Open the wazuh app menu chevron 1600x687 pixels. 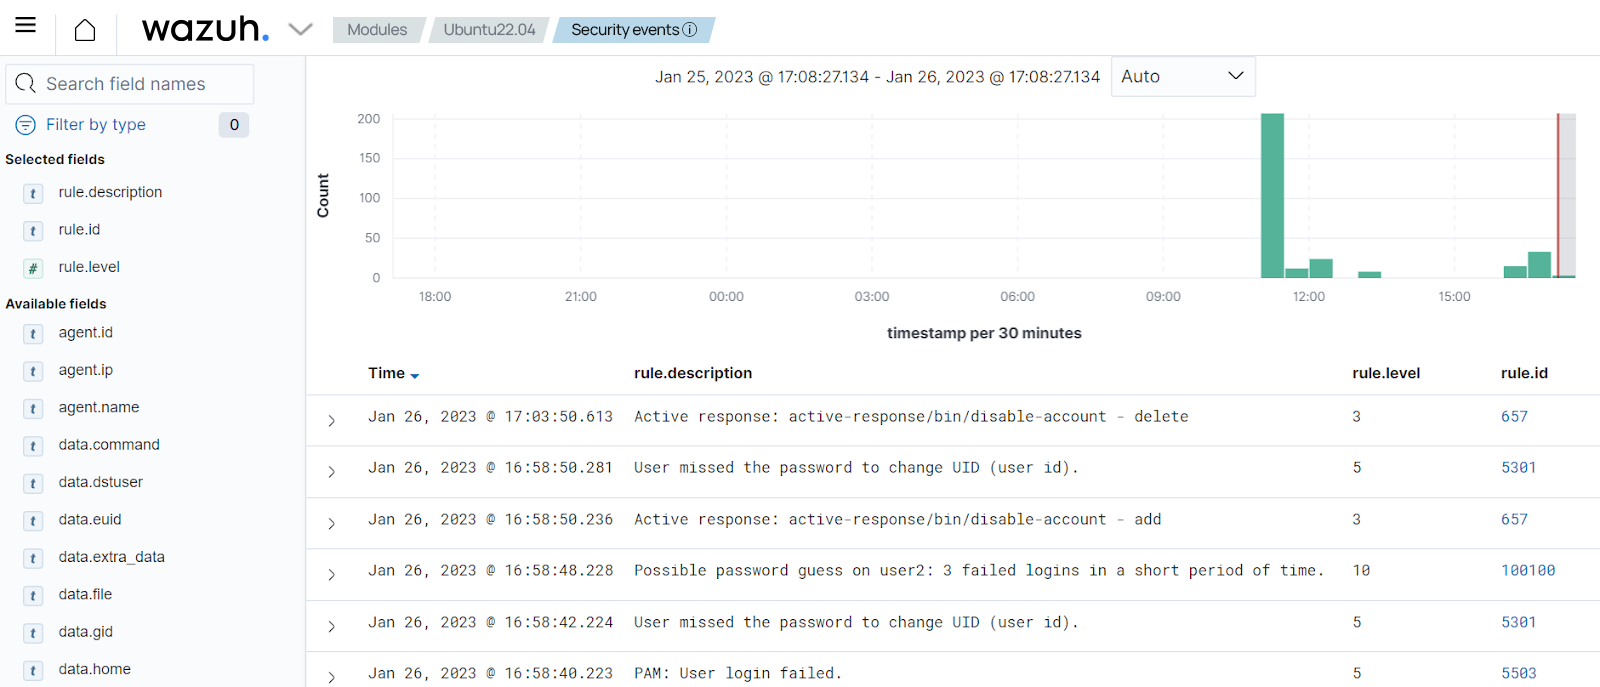point(300,30)
